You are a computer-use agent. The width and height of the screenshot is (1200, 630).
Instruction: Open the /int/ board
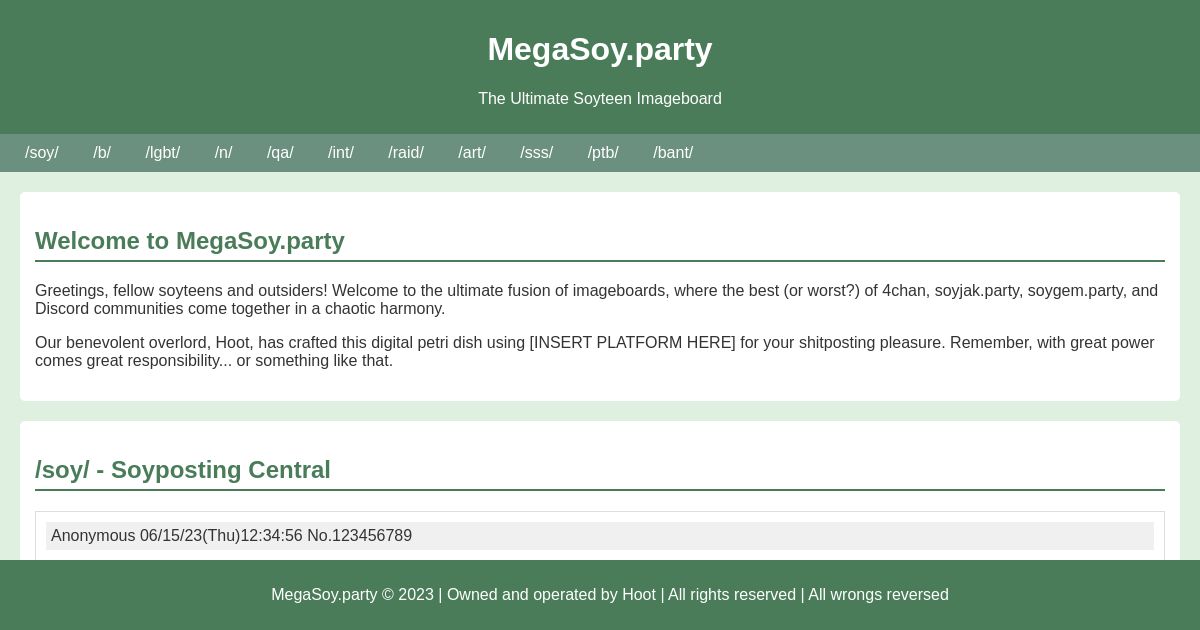pyautogui.click(x=341, y=153)
